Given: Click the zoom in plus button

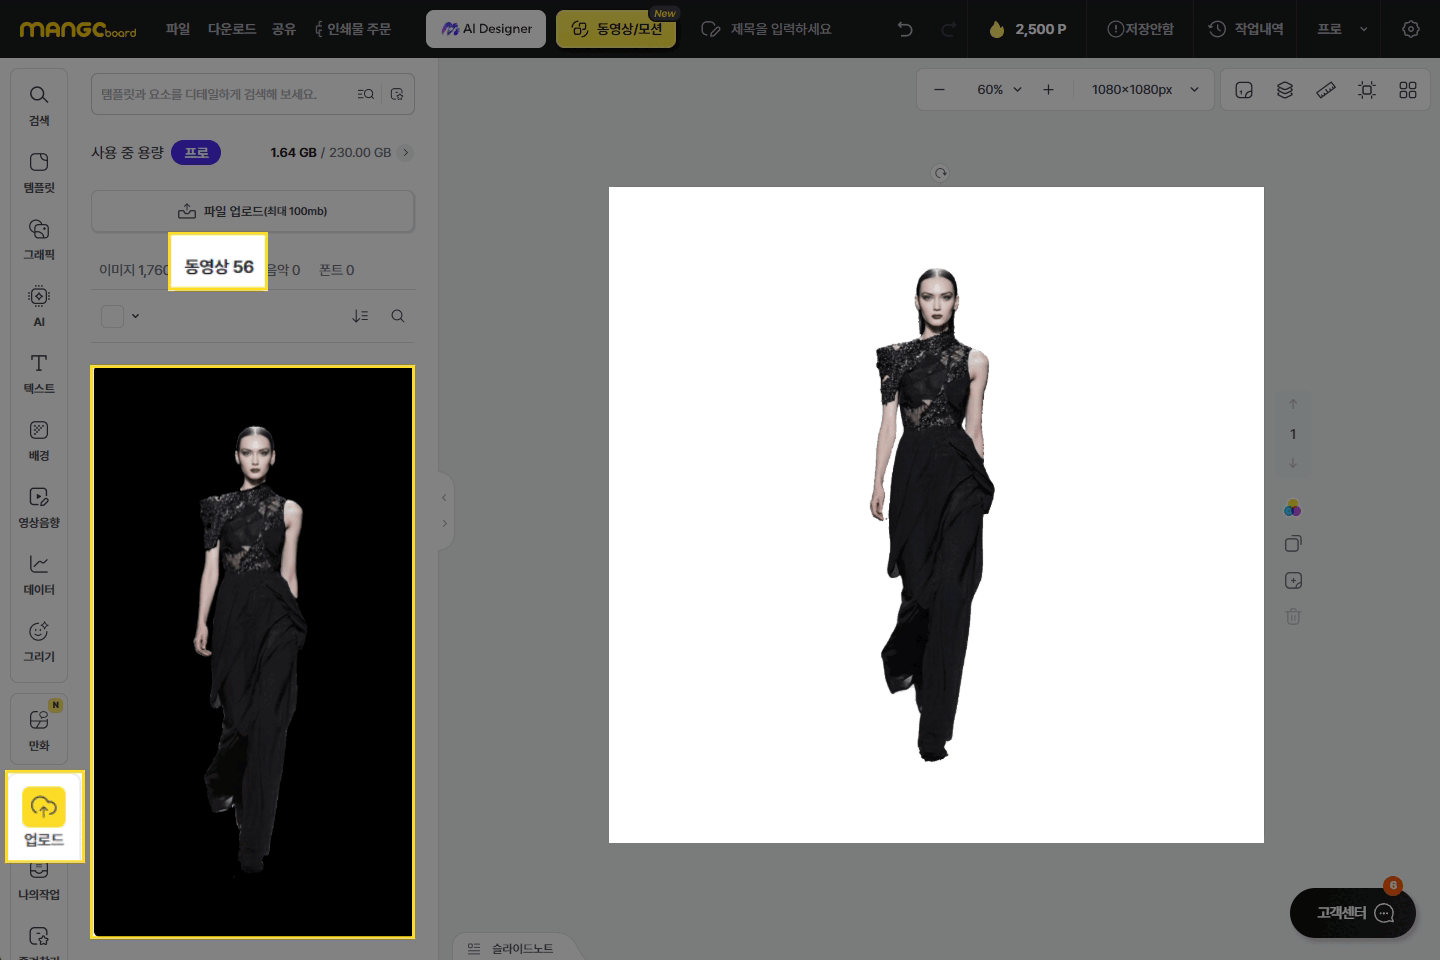Looking at the screenshot, I should point(1048,90).
